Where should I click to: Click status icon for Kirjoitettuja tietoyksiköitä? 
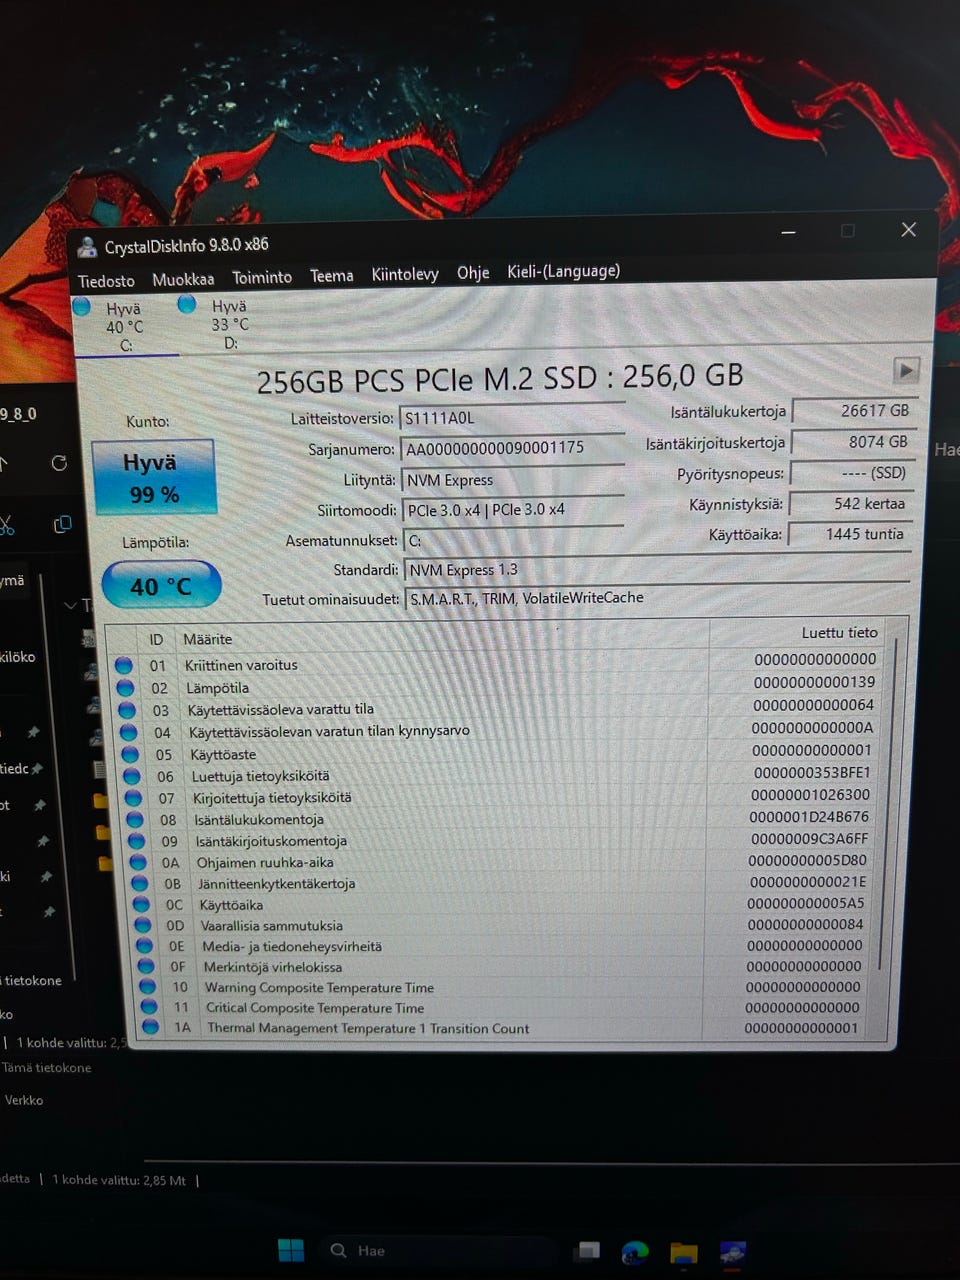pyautogui.click(x=134, y=798)
